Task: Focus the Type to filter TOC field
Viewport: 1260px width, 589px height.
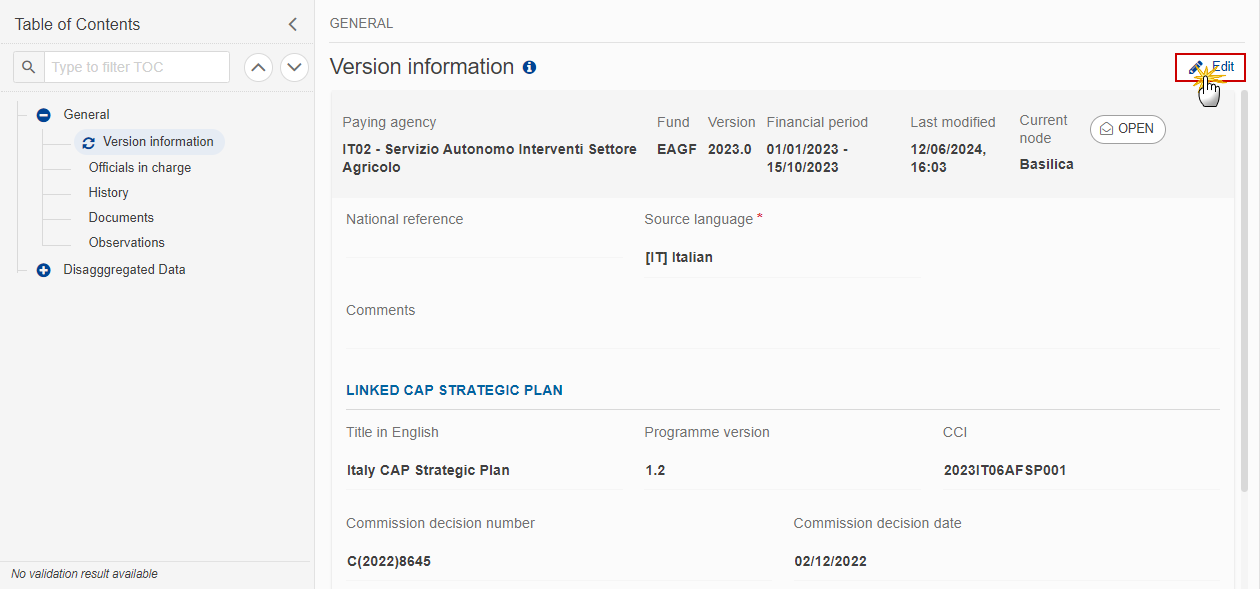Action: [x=137, y=67]
